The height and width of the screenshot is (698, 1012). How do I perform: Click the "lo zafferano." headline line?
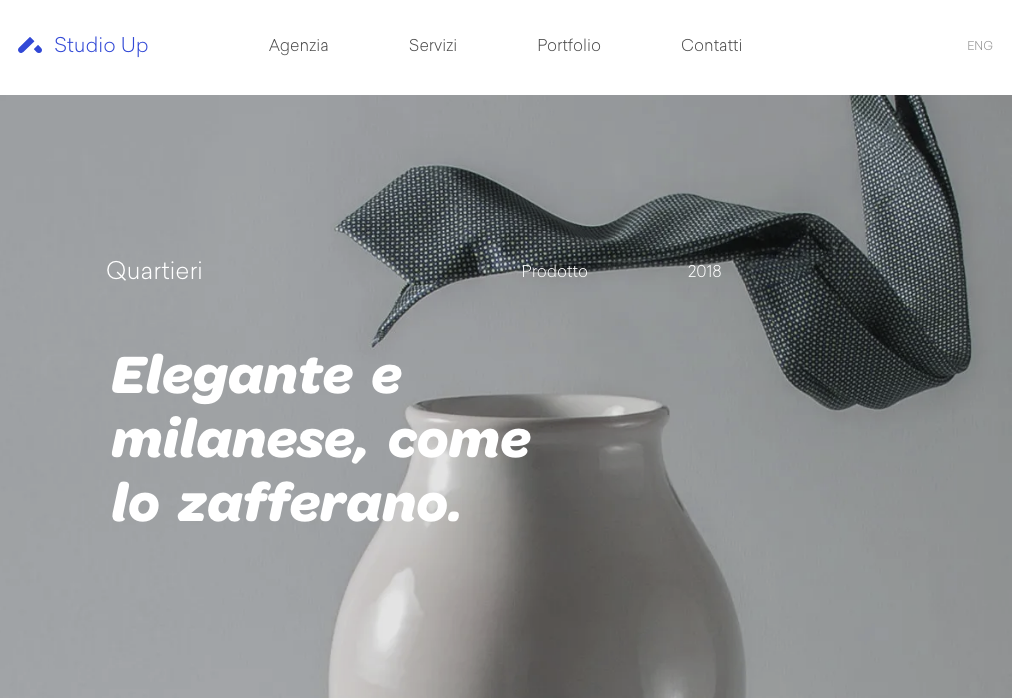coord(286,503)
